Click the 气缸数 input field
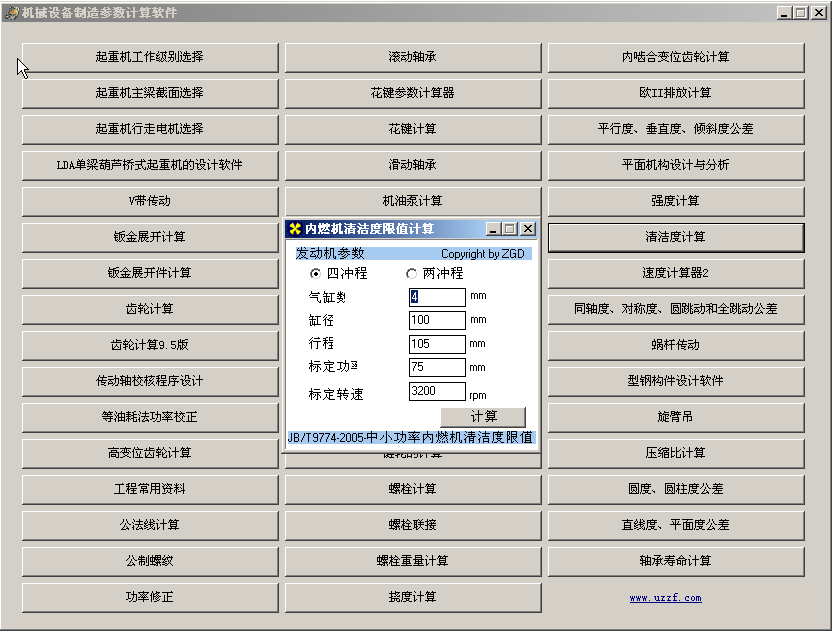 [437, 297]
